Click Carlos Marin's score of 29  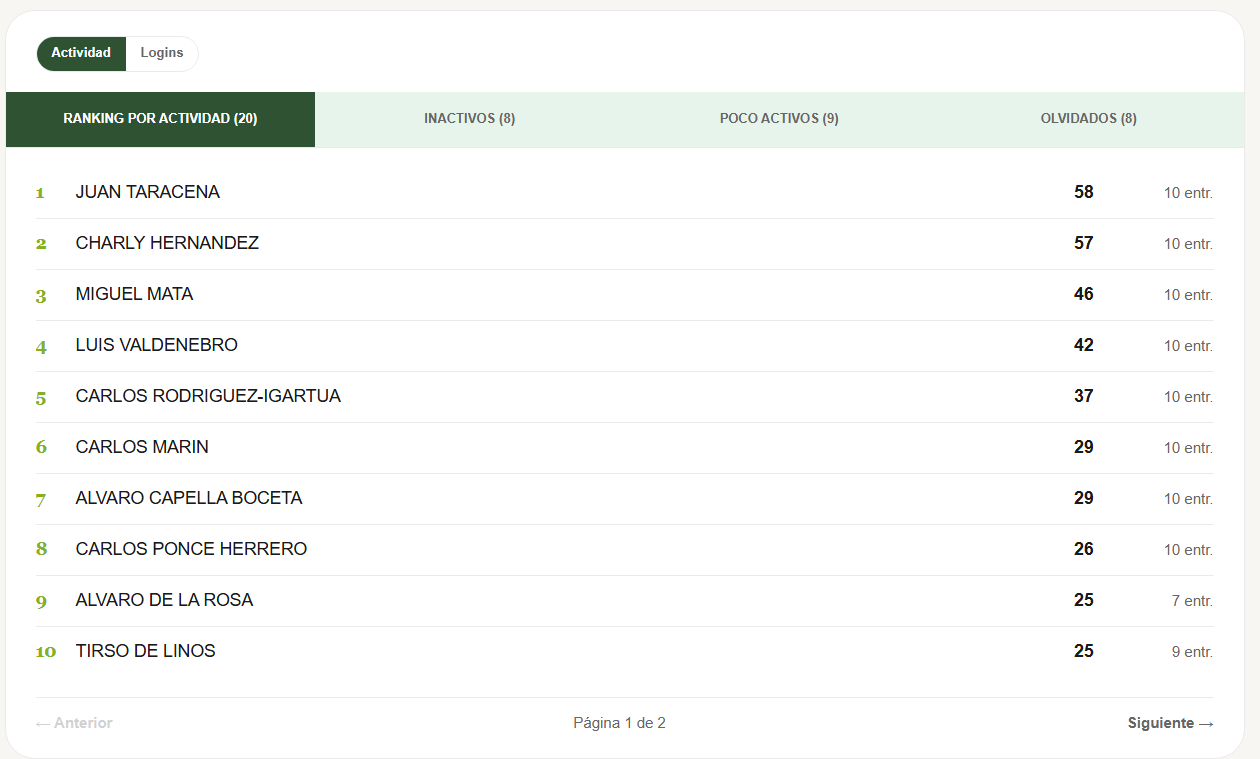(1084, 447)
